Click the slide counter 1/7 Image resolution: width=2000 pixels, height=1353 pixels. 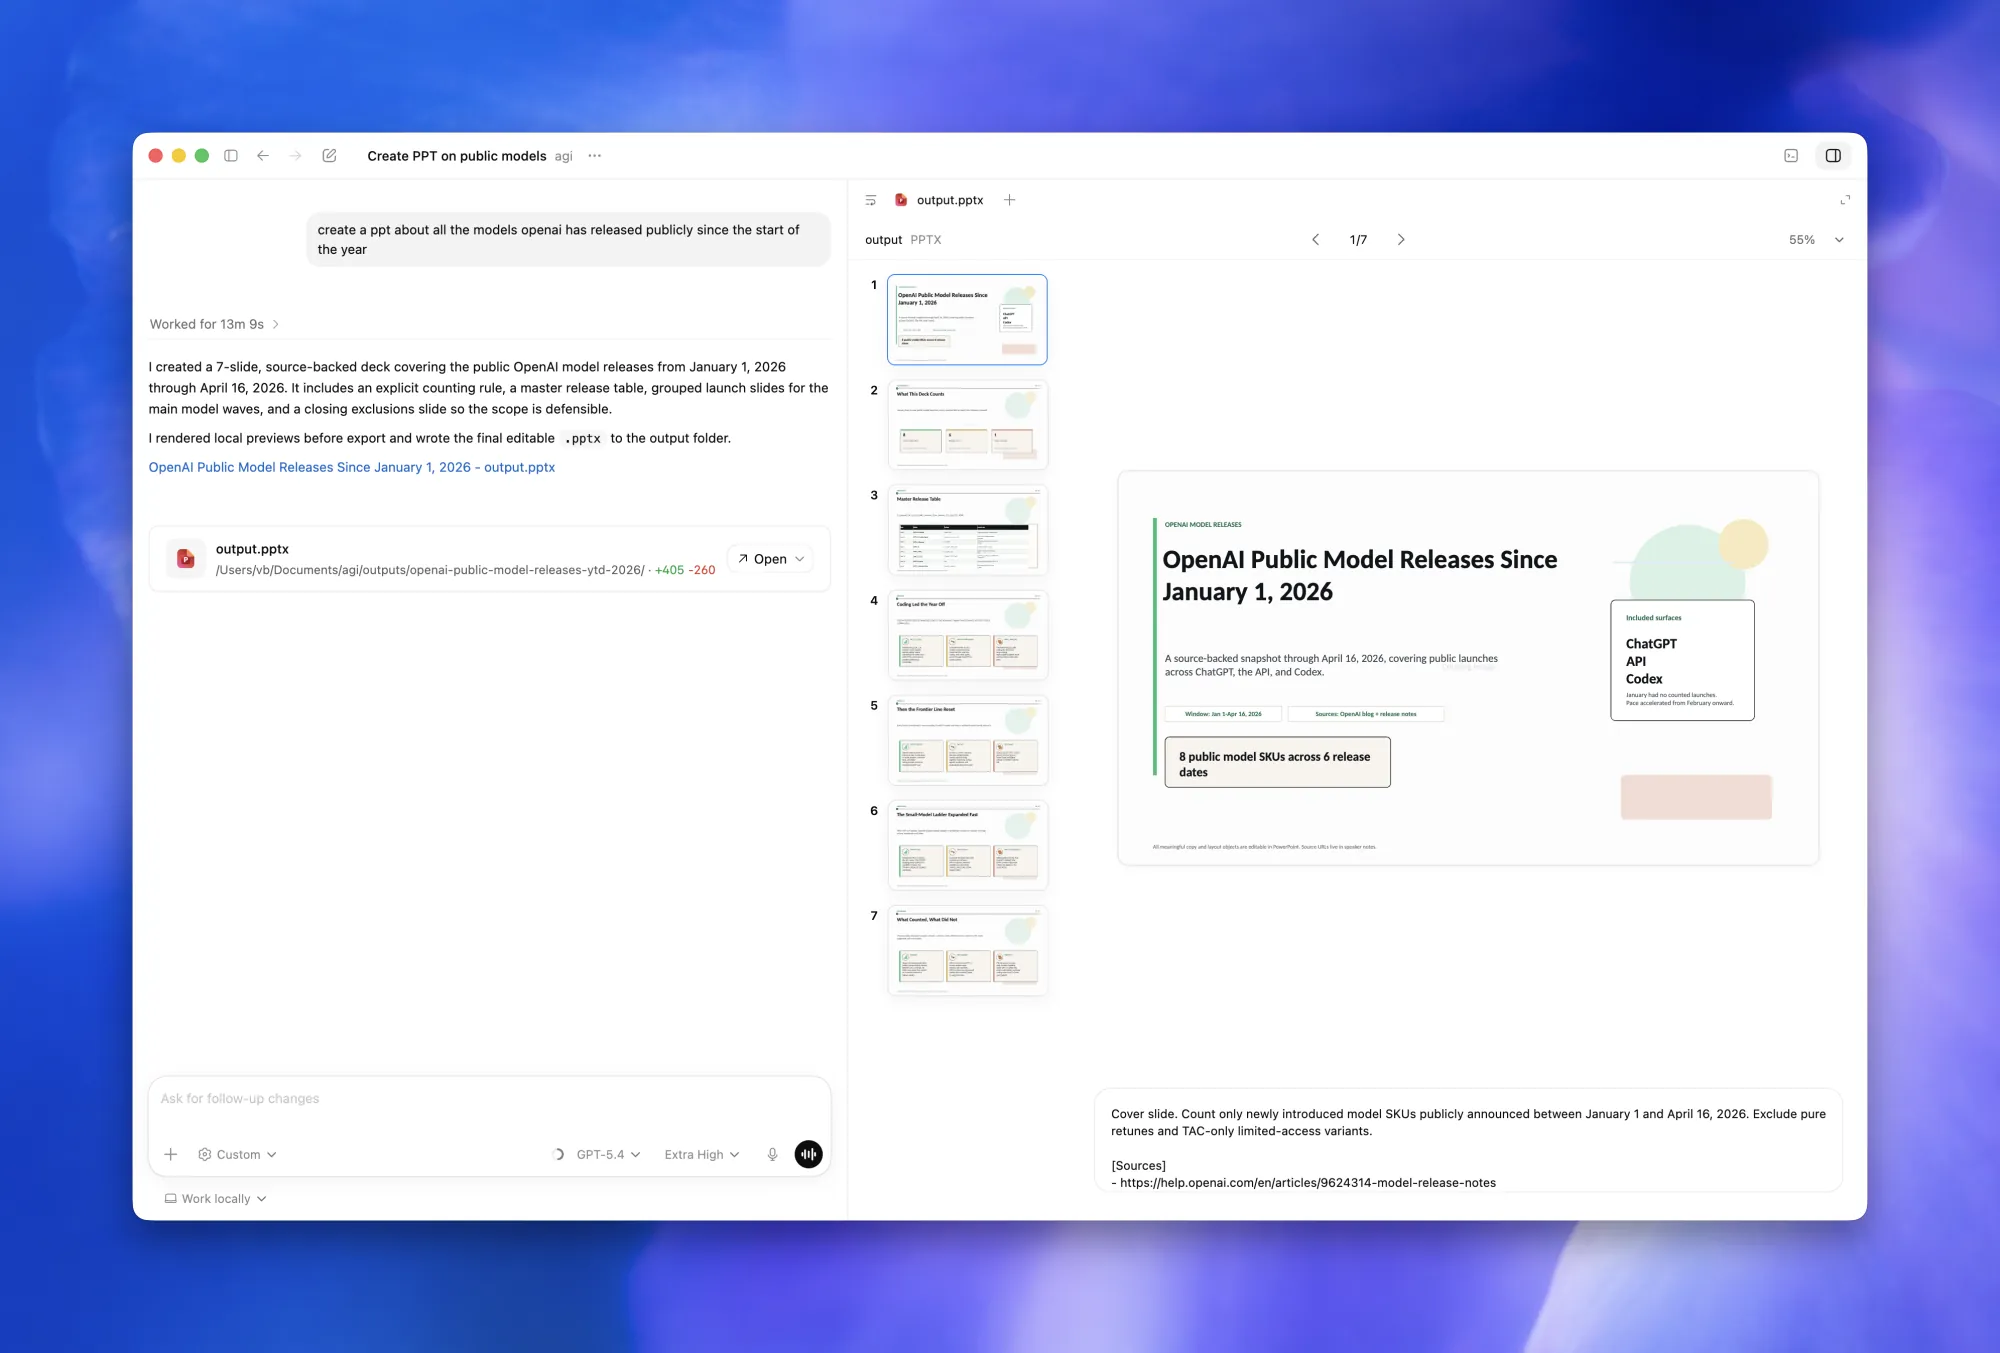point(1358,240)
